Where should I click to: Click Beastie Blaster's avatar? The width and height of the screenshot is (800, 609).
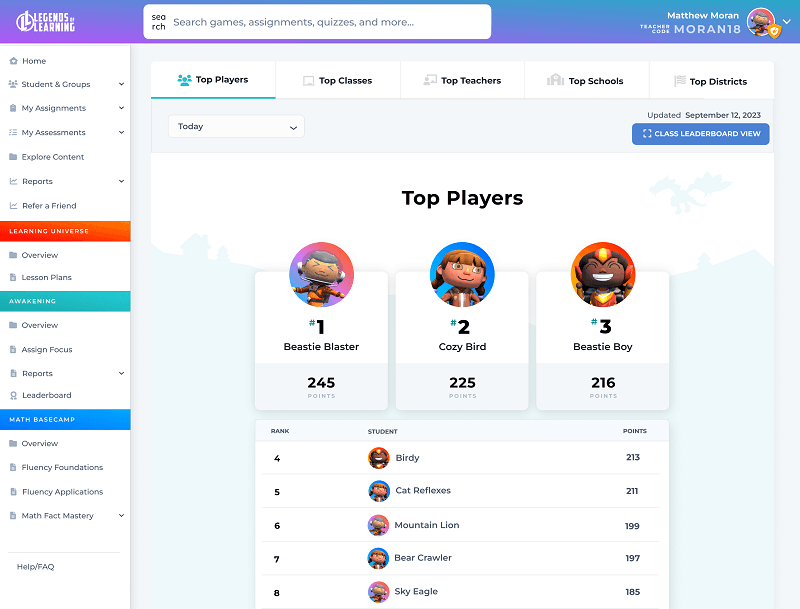point(321,274)
